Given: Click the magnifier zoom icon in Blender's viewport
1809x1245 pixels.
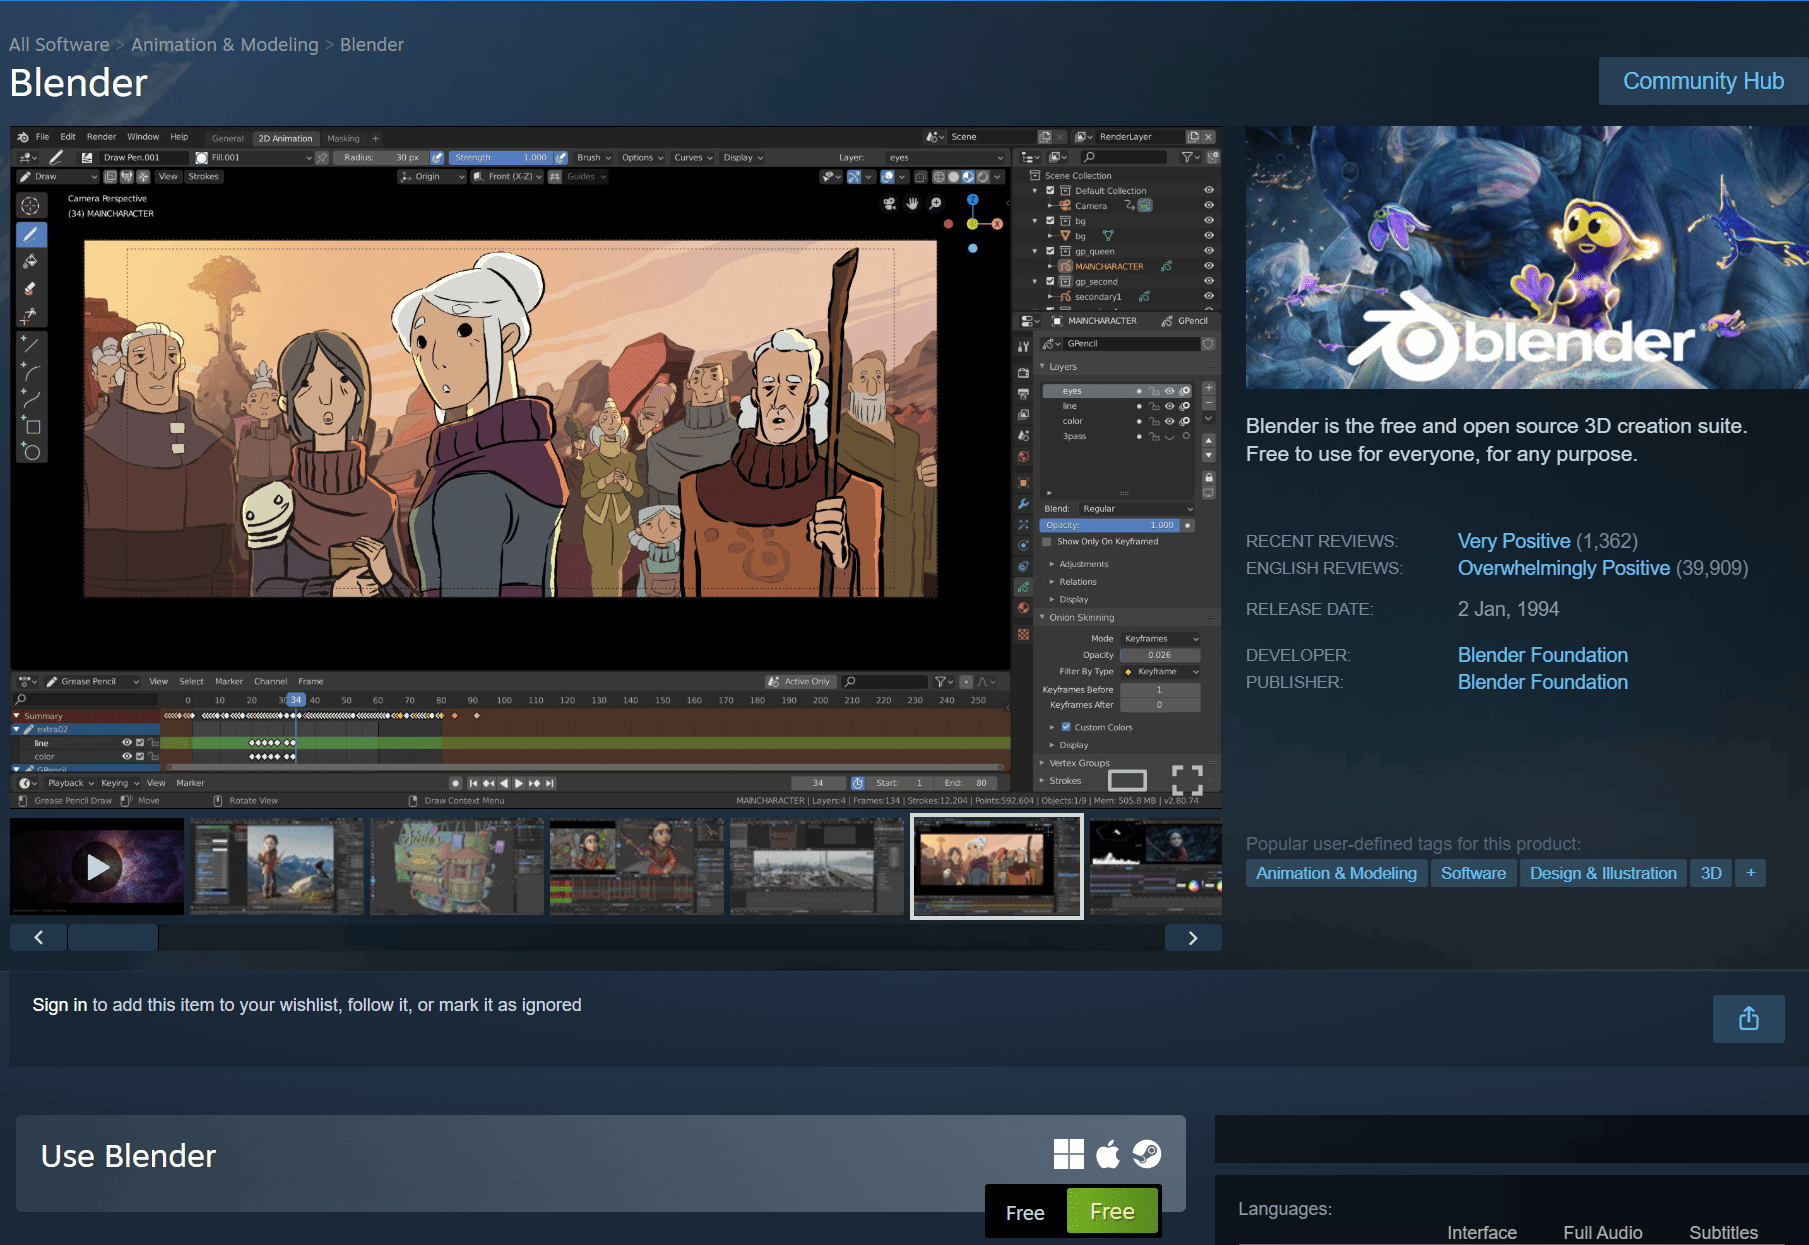Looking at the screenshot, I should click(935, 203).
